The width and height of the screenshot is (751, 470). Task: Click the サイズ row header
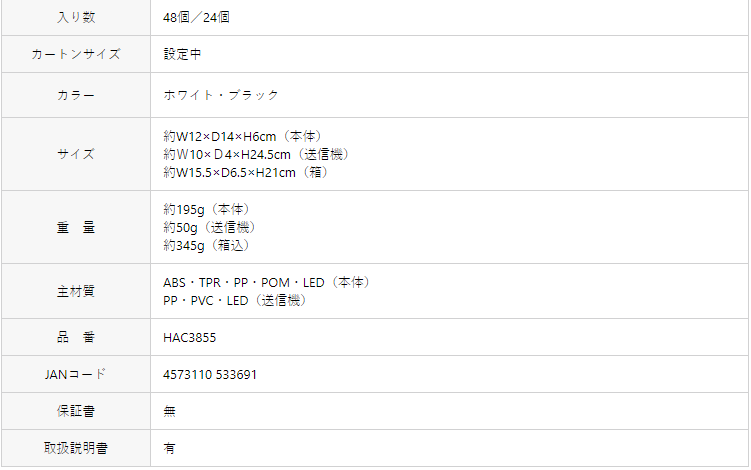click(76, 154)
